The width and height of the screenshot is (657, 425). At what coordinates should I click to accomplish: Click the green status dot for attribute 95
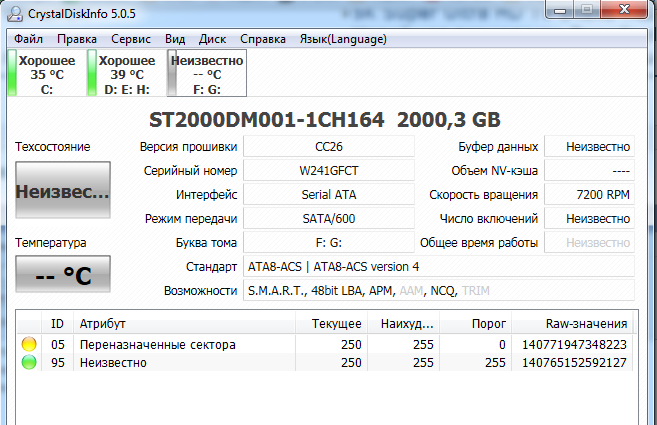(x=29, y=362)
